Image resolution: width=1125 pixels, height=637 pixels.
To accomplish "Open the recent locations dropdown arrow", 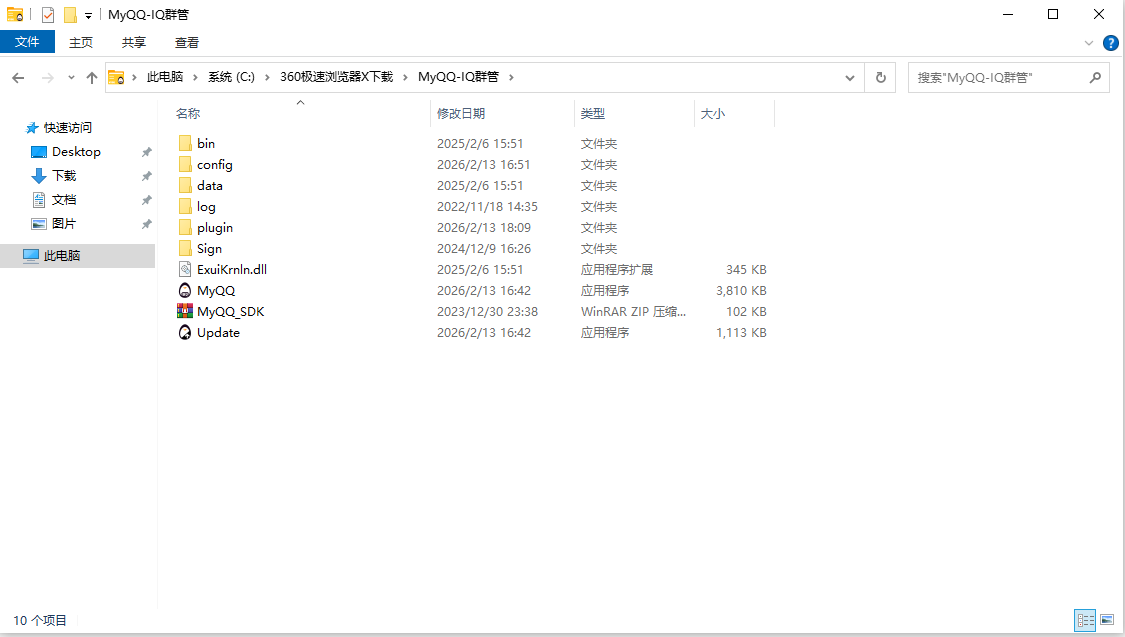I will pos(71,78).
